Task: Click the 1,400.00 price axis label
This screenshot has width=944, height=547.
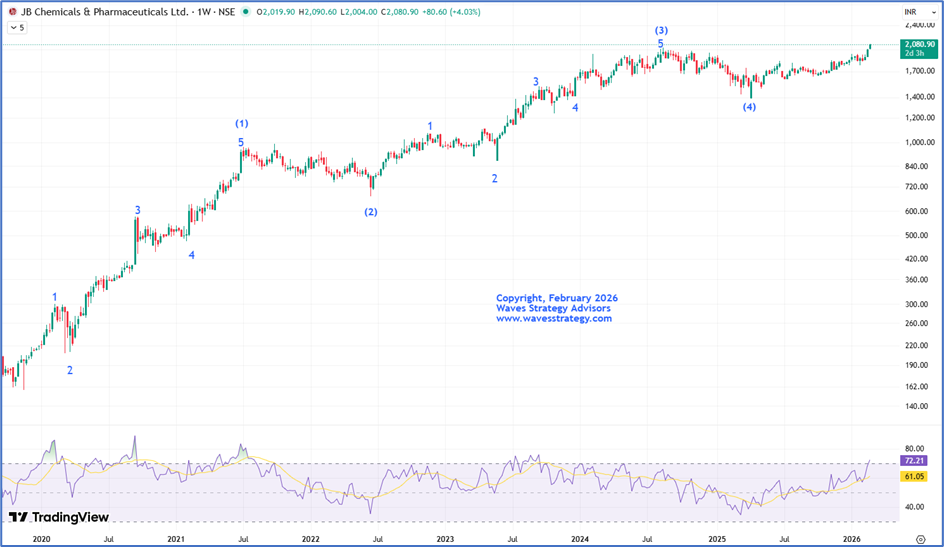Action: click(x=920, y=97)
